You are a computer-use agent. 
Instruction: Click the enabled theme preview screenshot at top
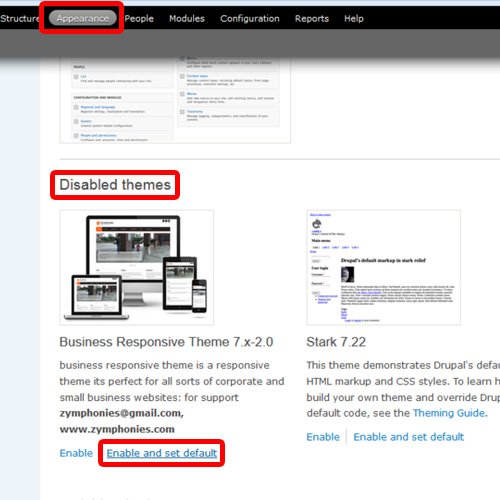pos(175,100)
